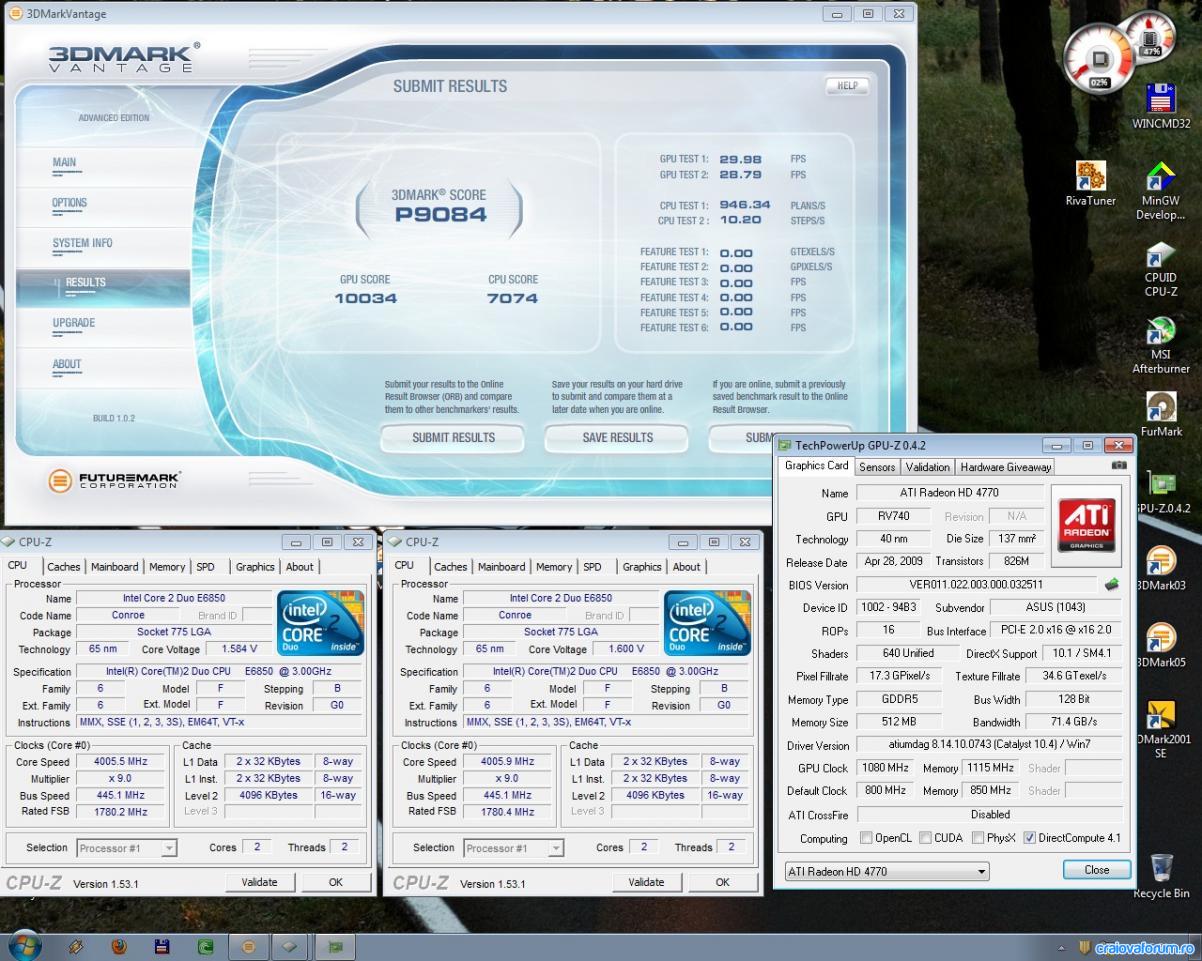Click the 3DMark2001 SE desktop shortcut
The image size is (1202, 961).
1161,729
